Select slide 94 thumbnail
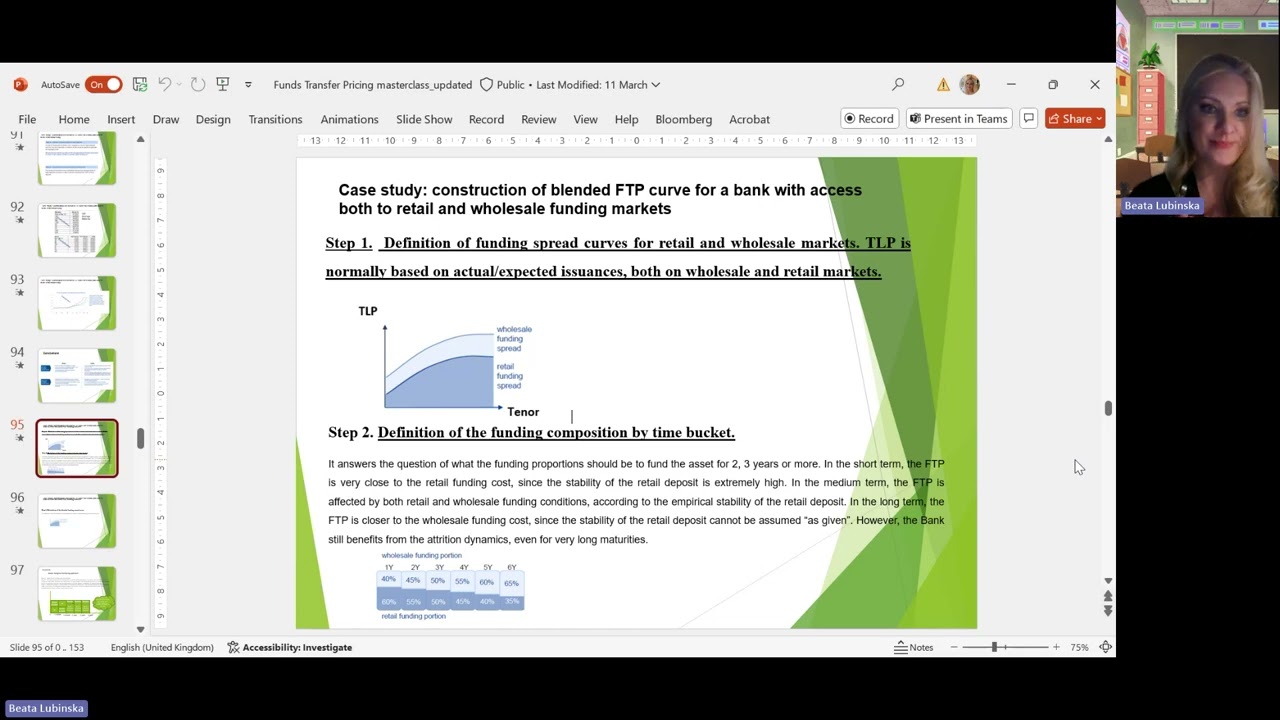Viewport: 1280px width, 720px height. (x=77, y=375)
